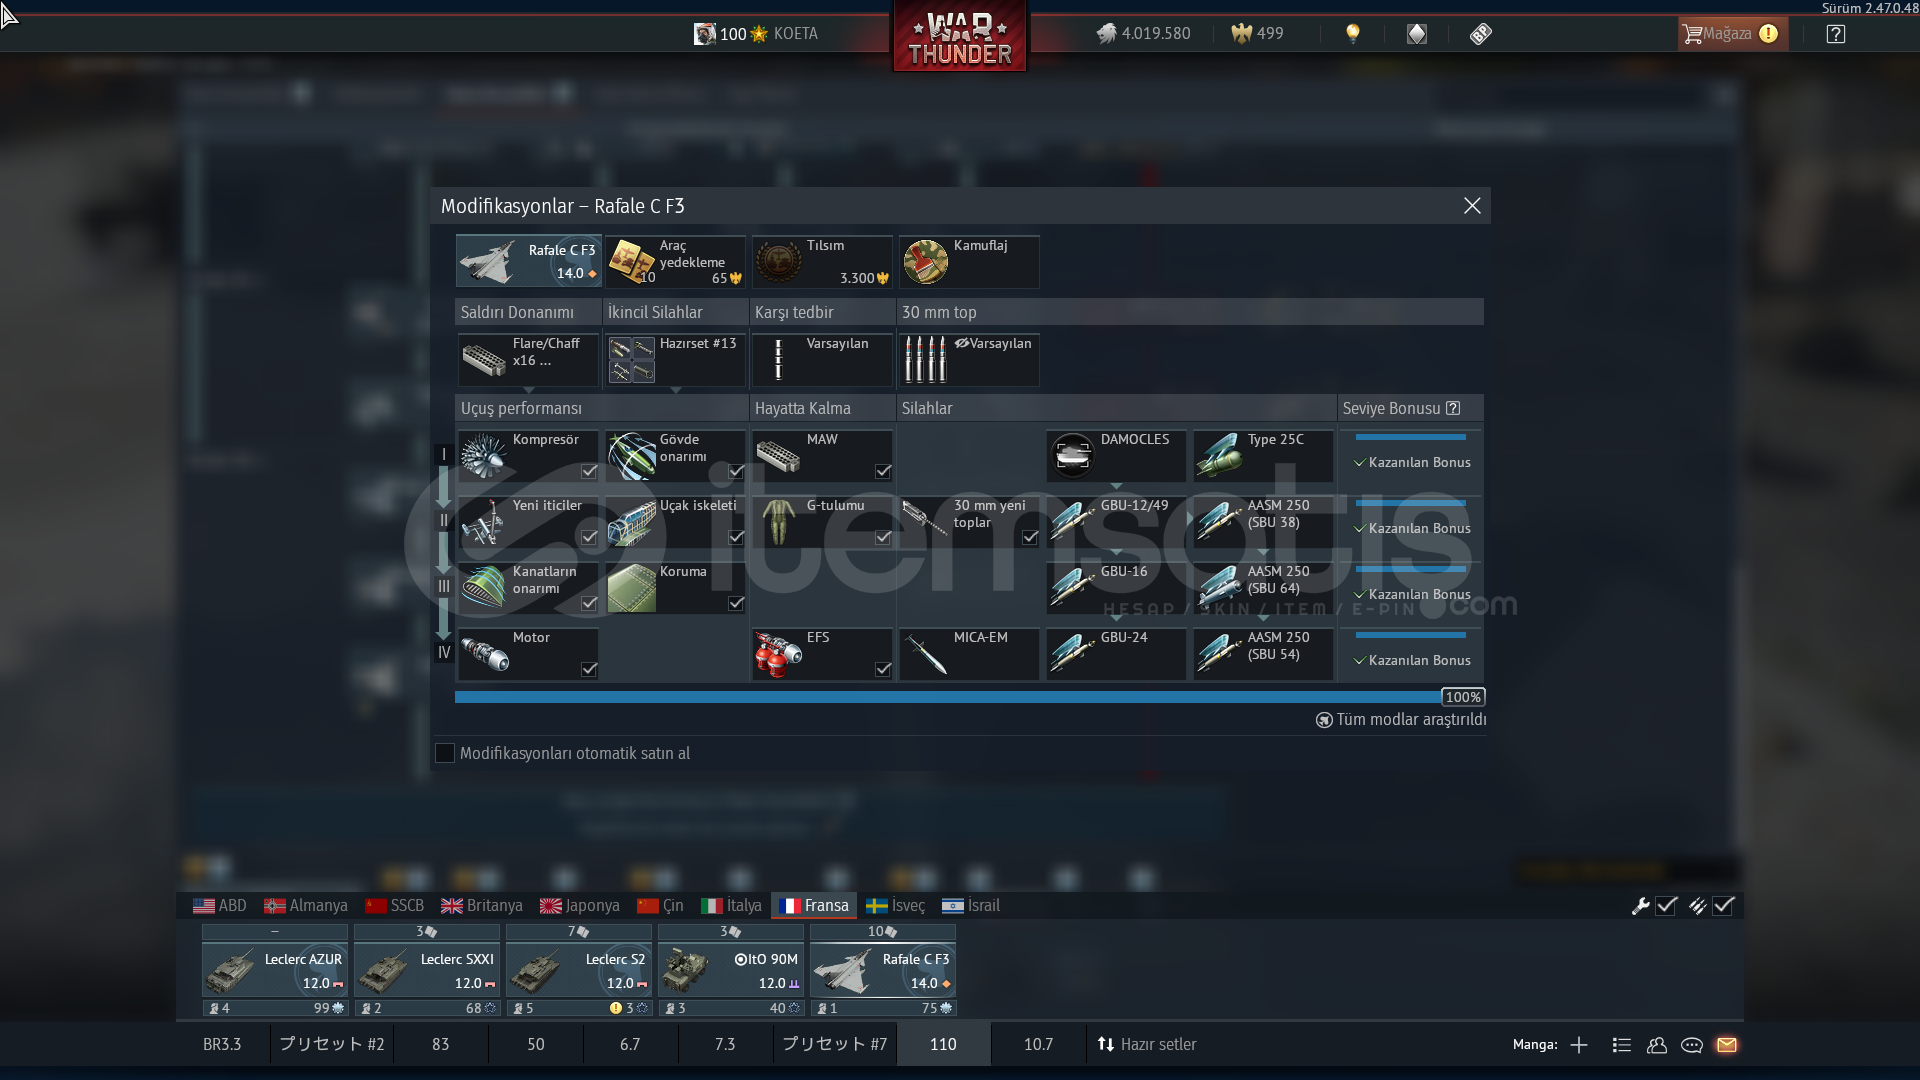The height and width of the screenshot is (1080, 1920).
Task: Select the BR3.3 preset tab
Action: click(222, 1044)
